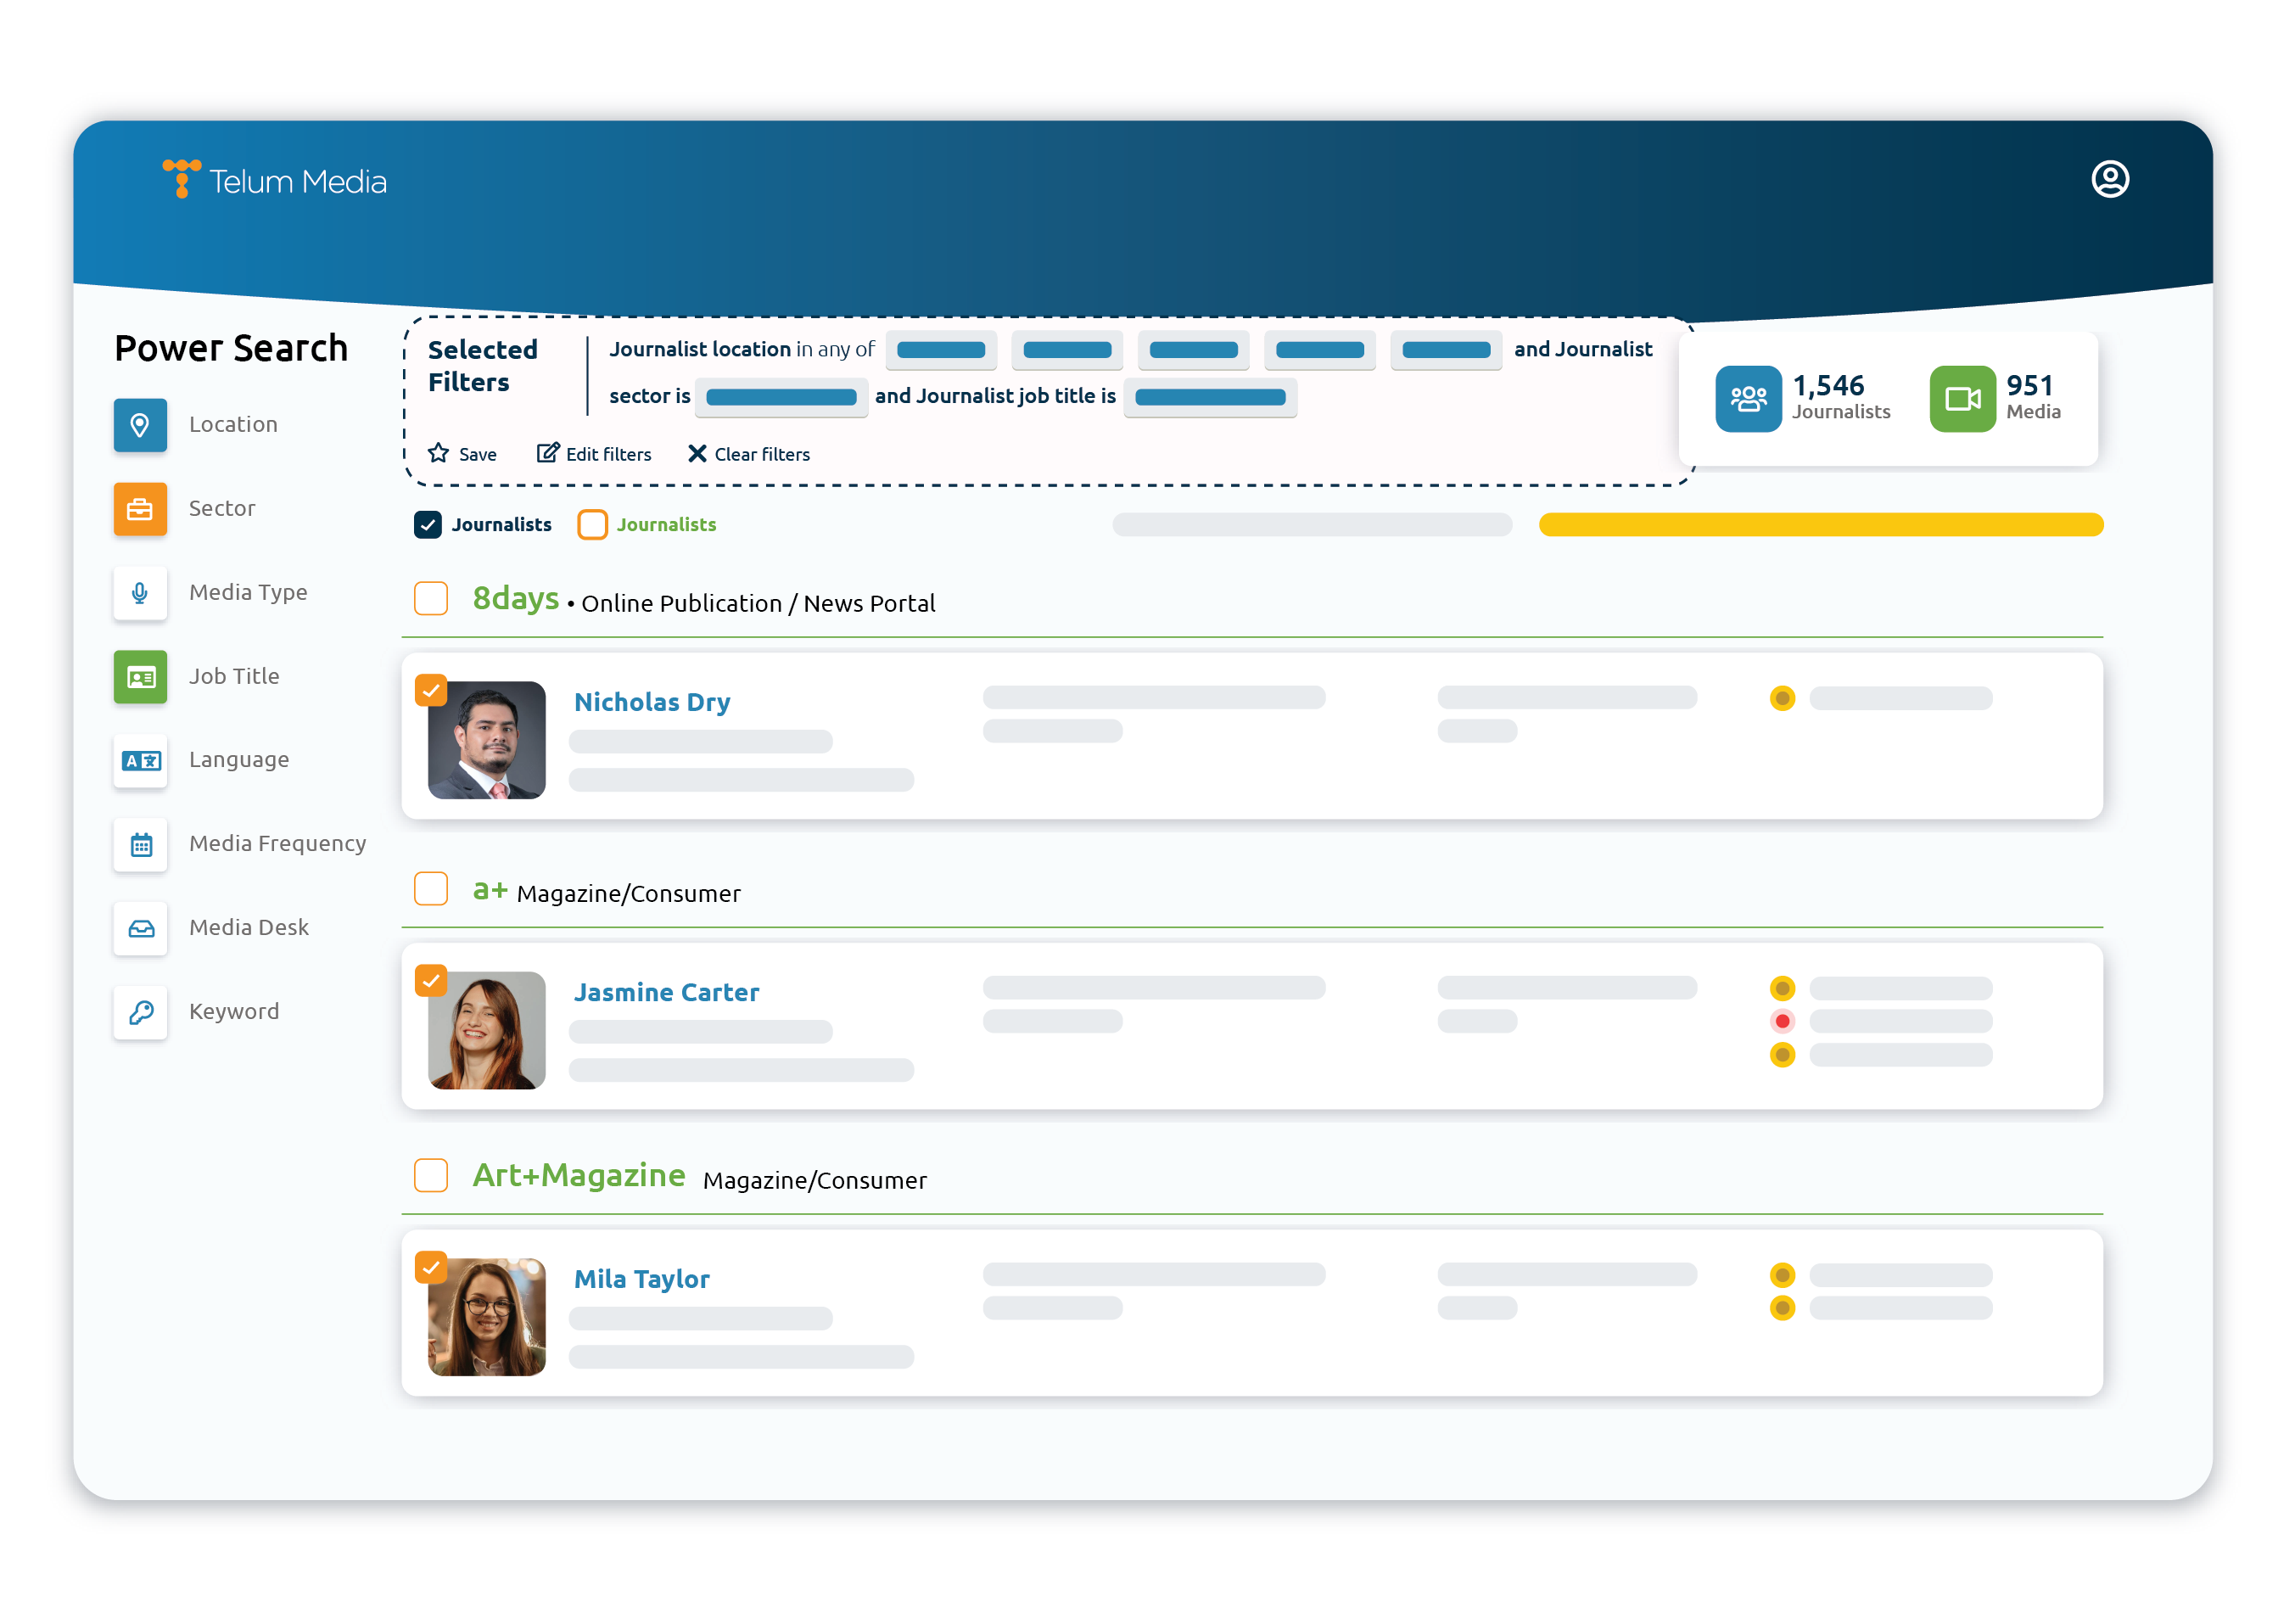Open the Sector filter label
Image resolution: width=2295 pixels, height=1624 pixels.
tap(222, 509)
